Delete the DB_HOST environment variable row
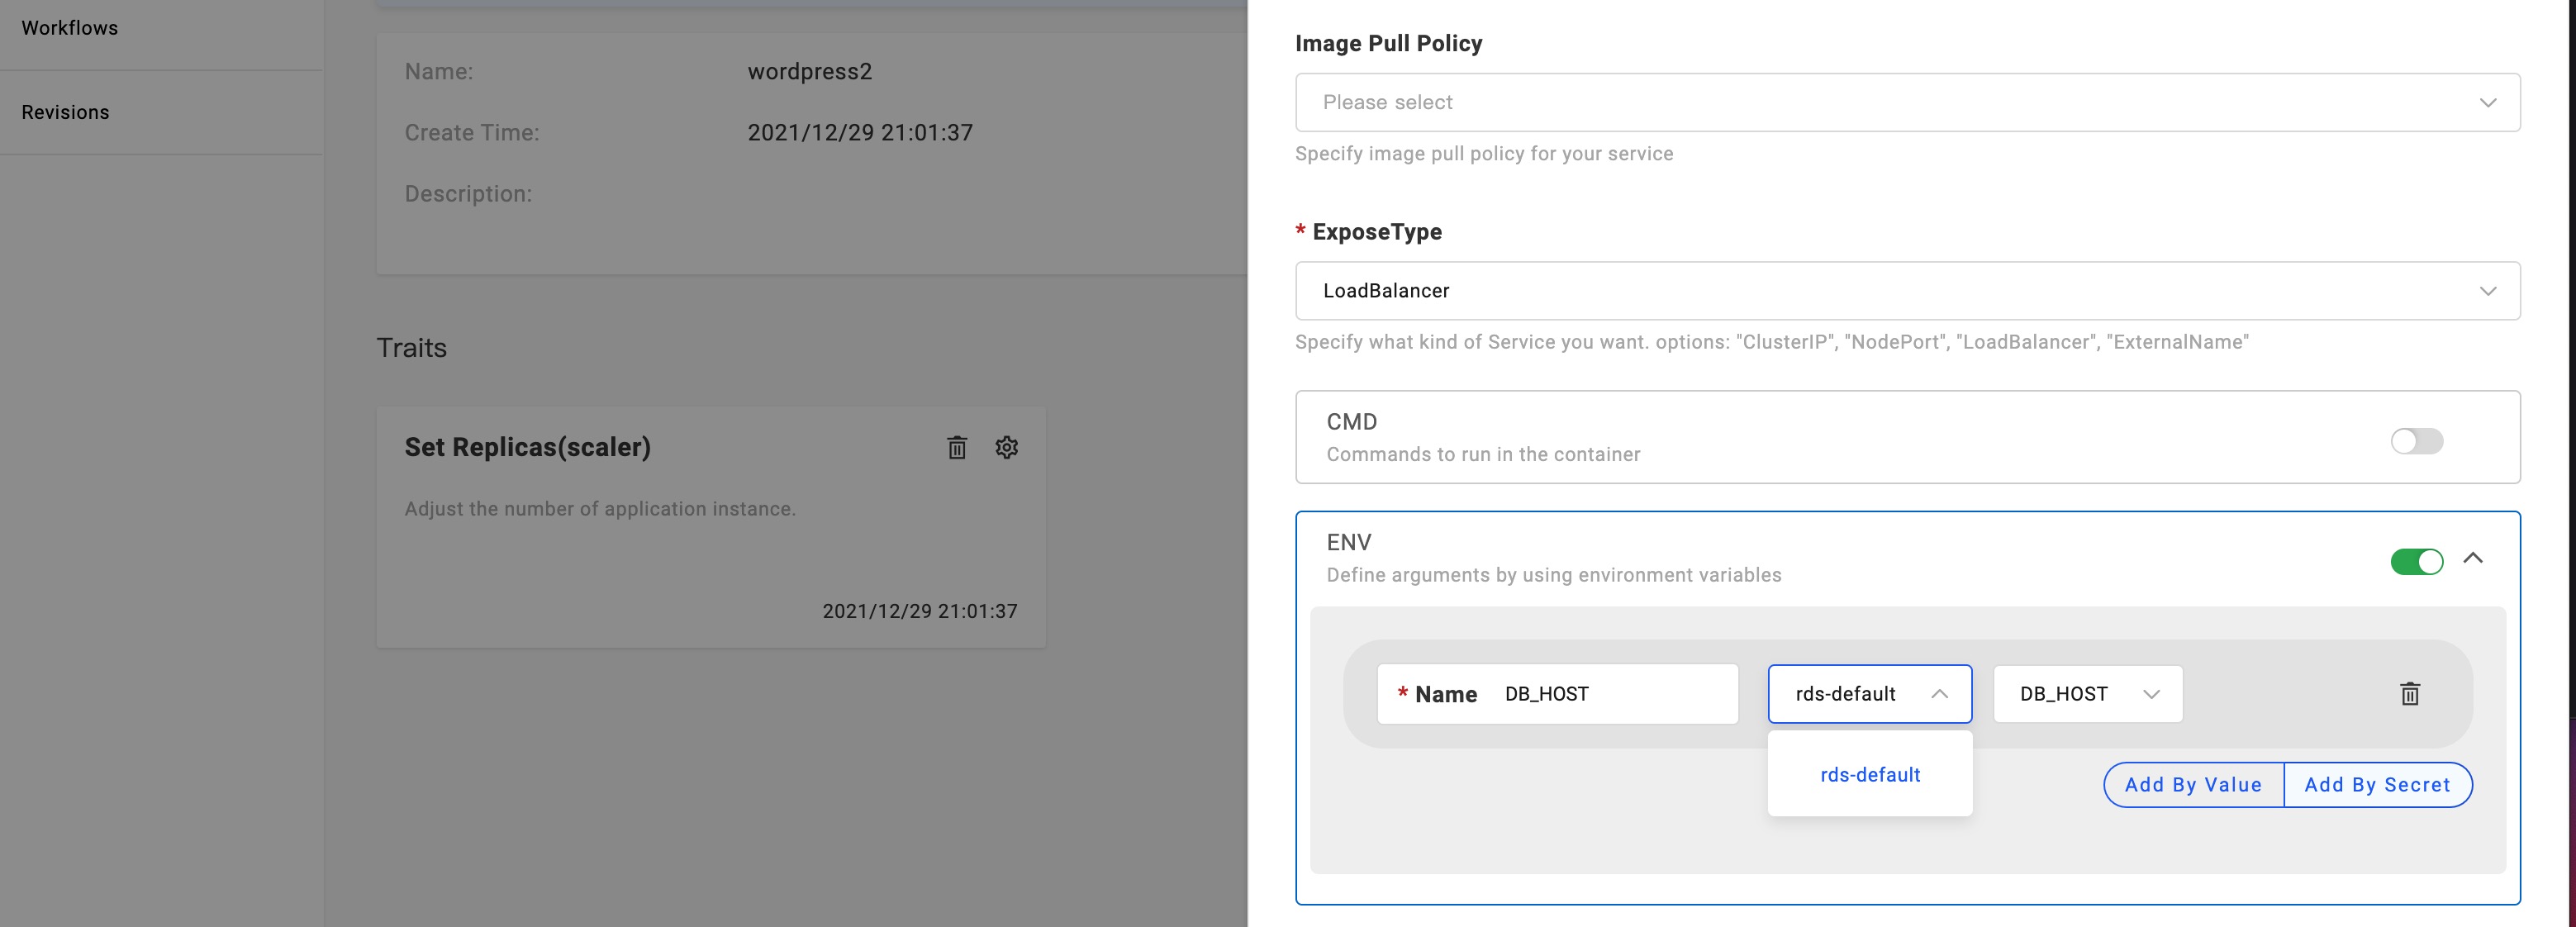This screenshot has width=2576, height=927. tap(2409, 694)
